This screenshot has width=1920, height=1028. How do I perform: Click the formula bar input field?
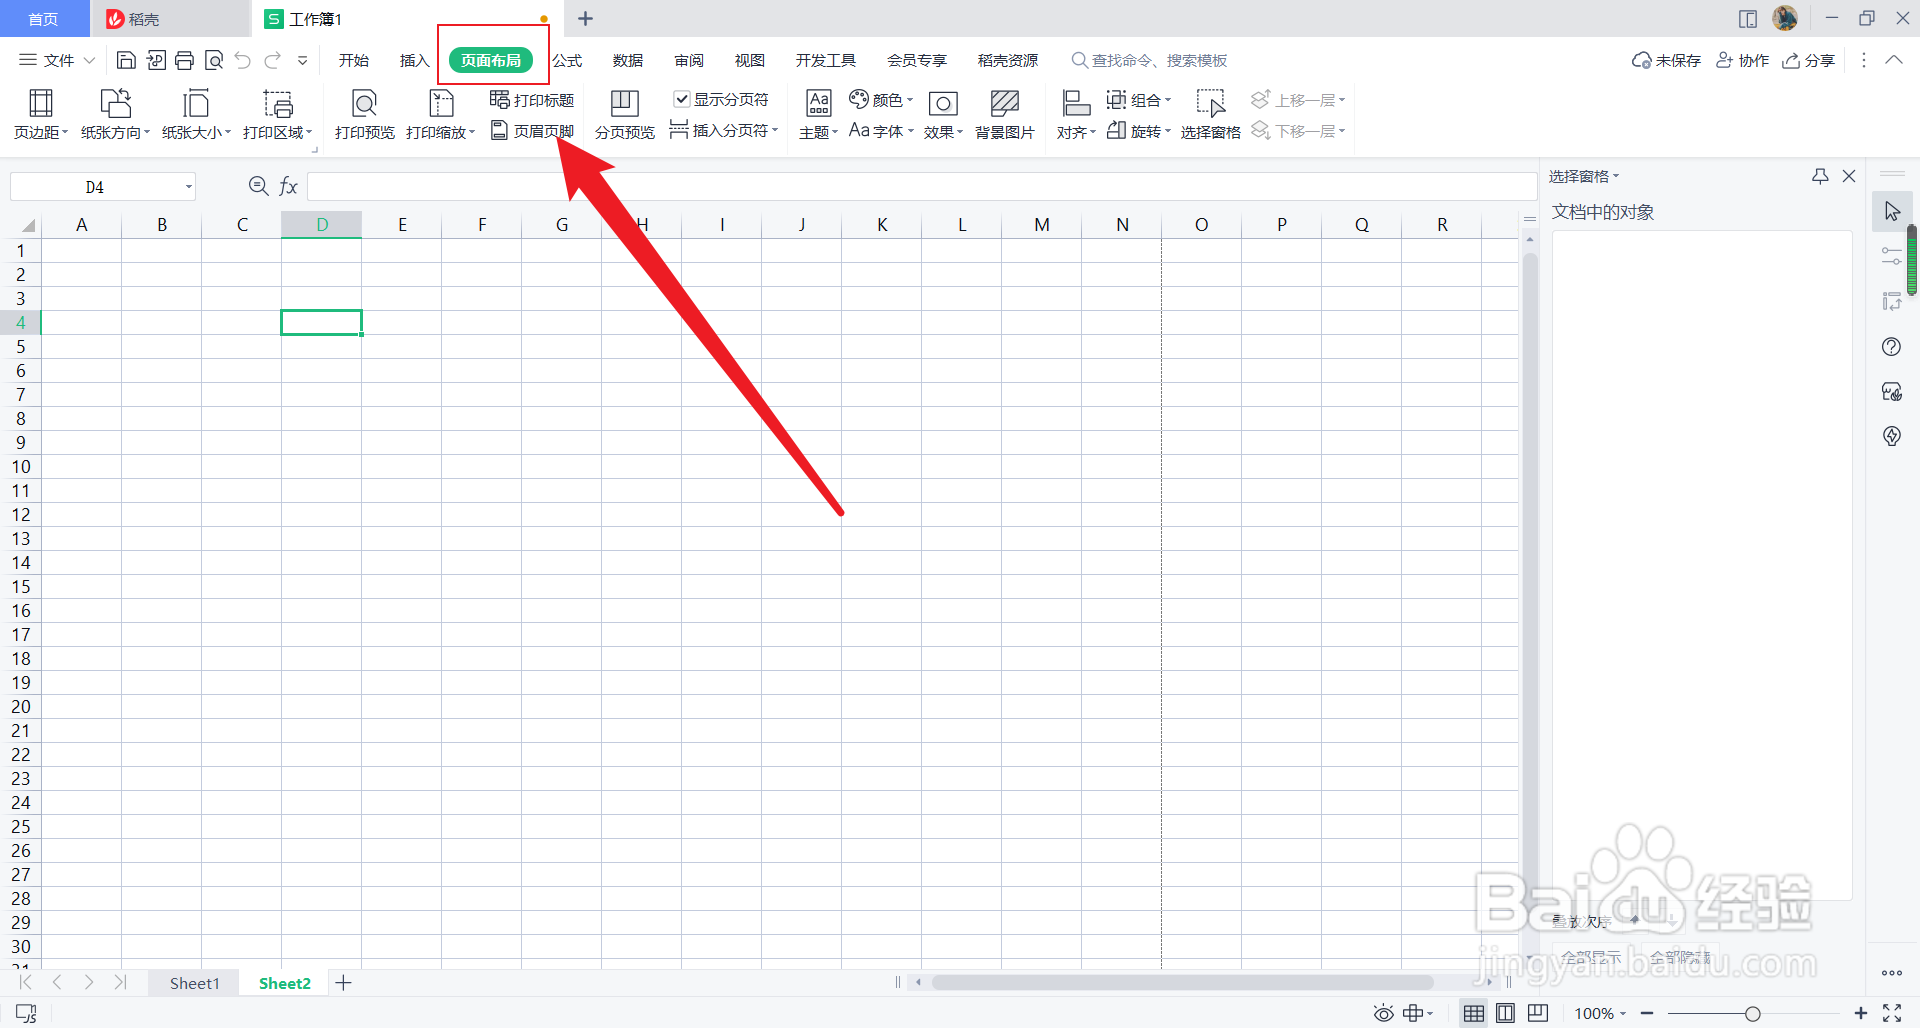coord(921,186)
